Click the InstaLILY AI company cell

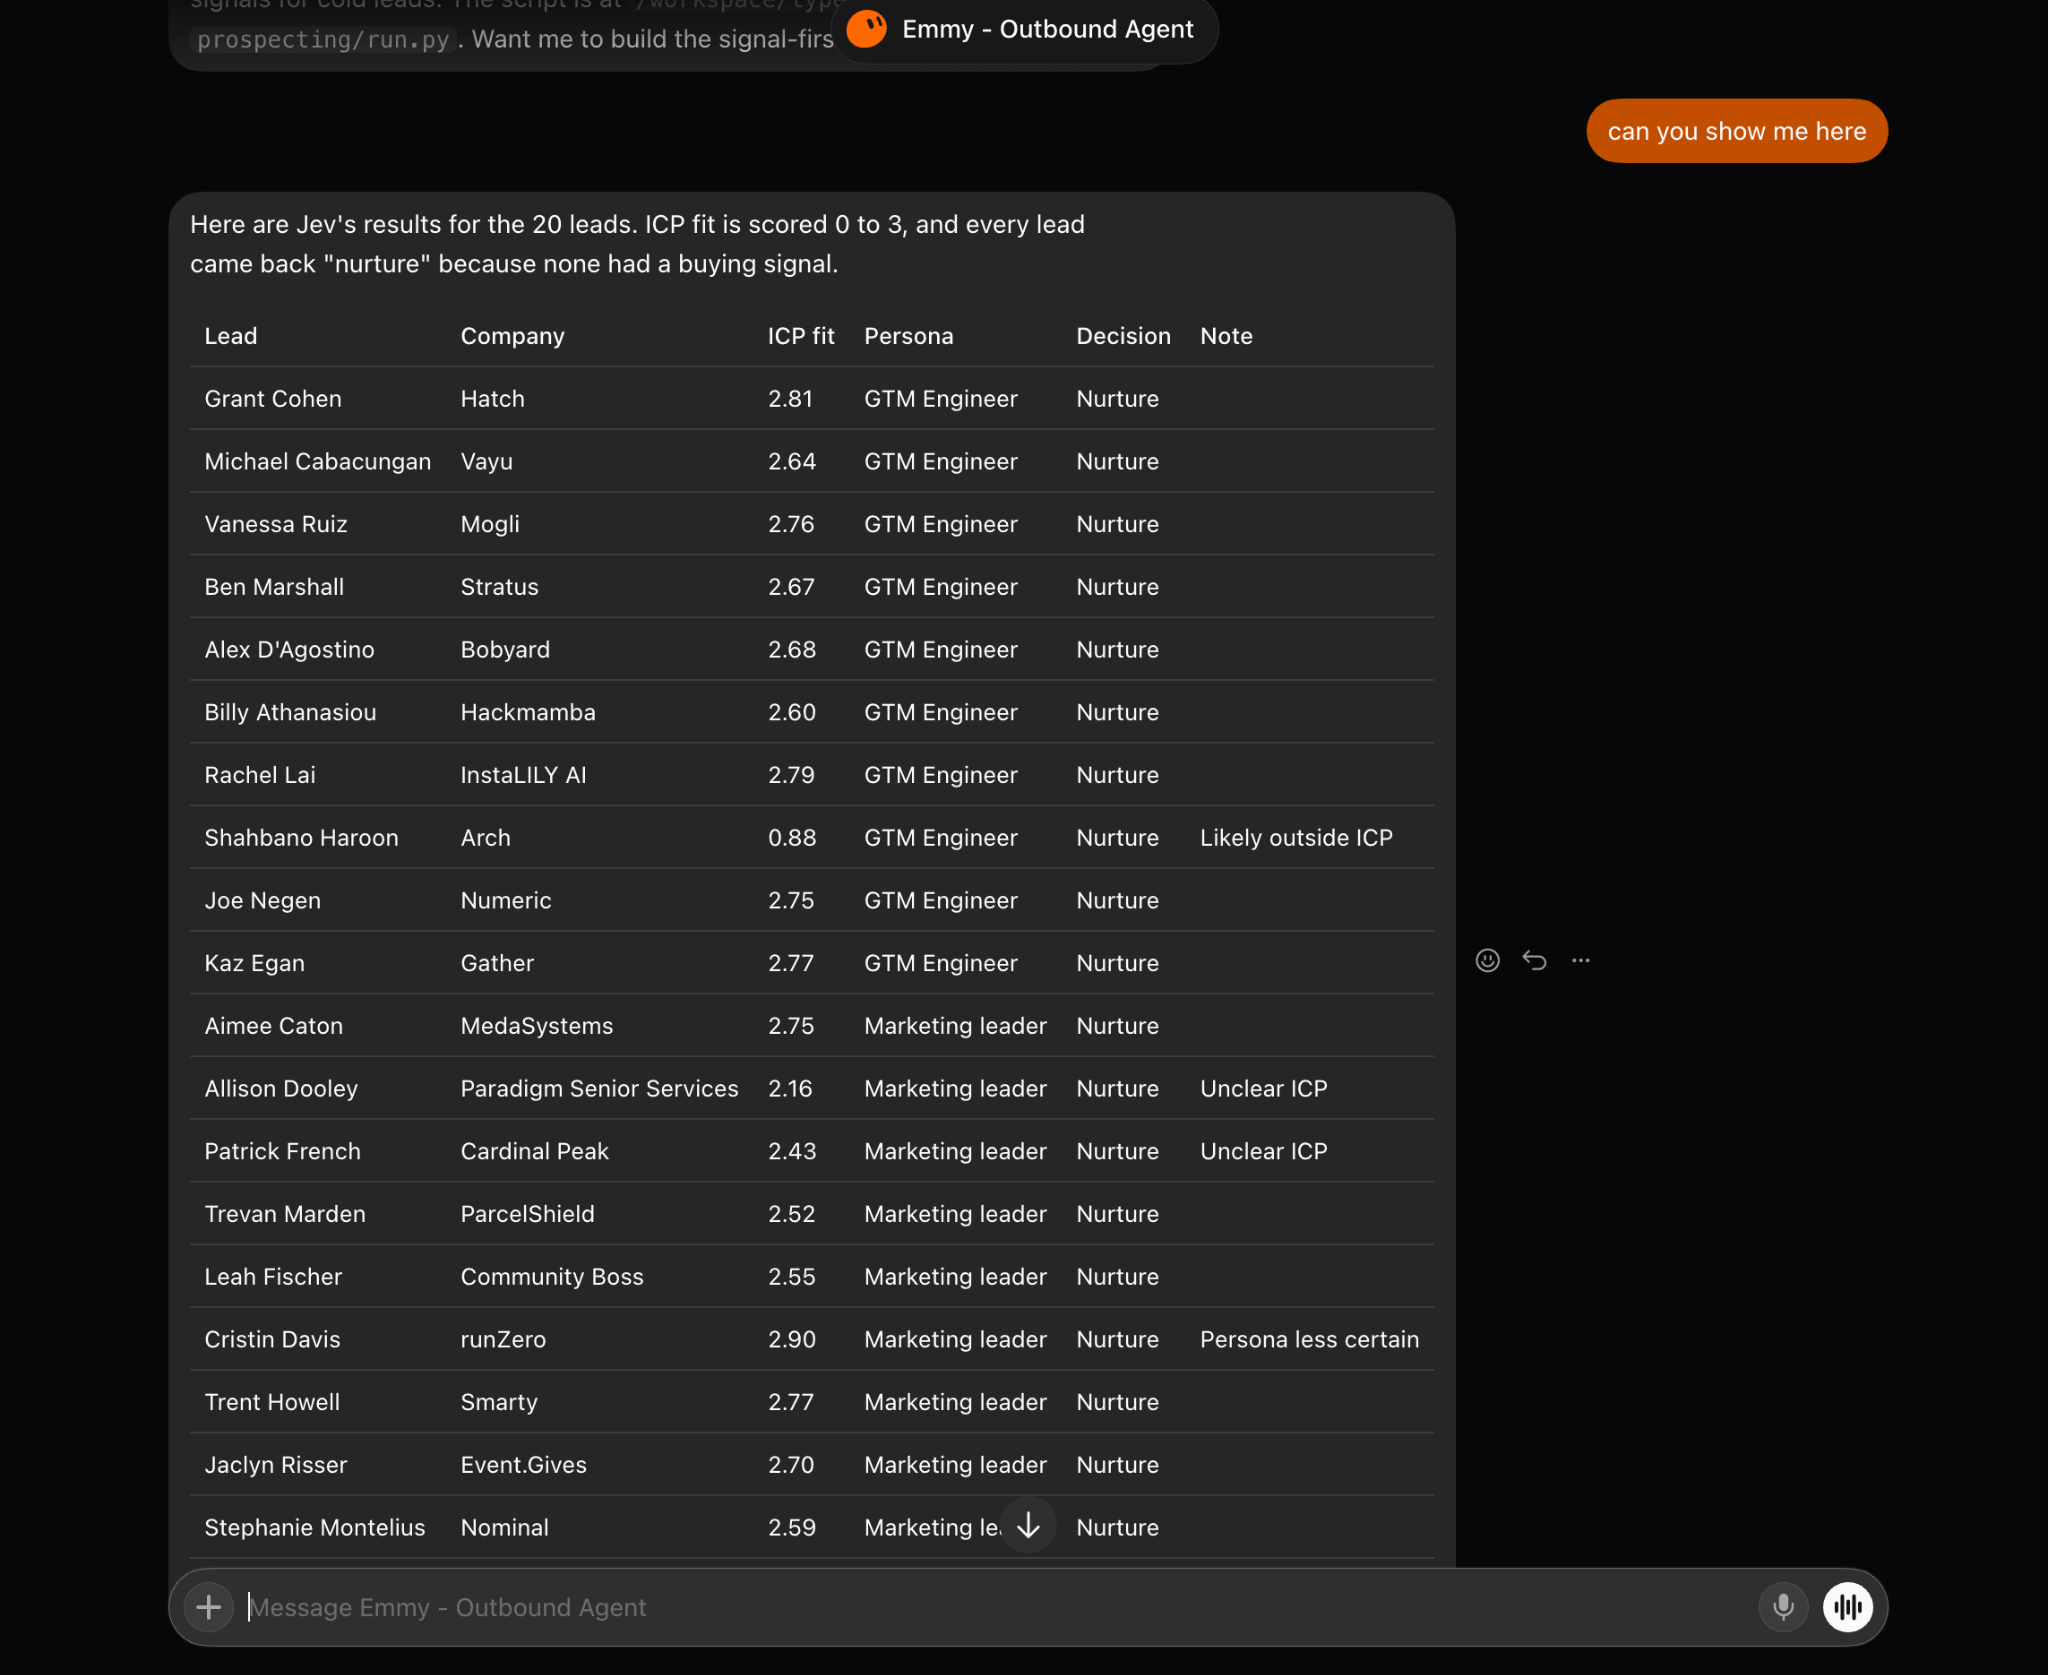[523, 775]
